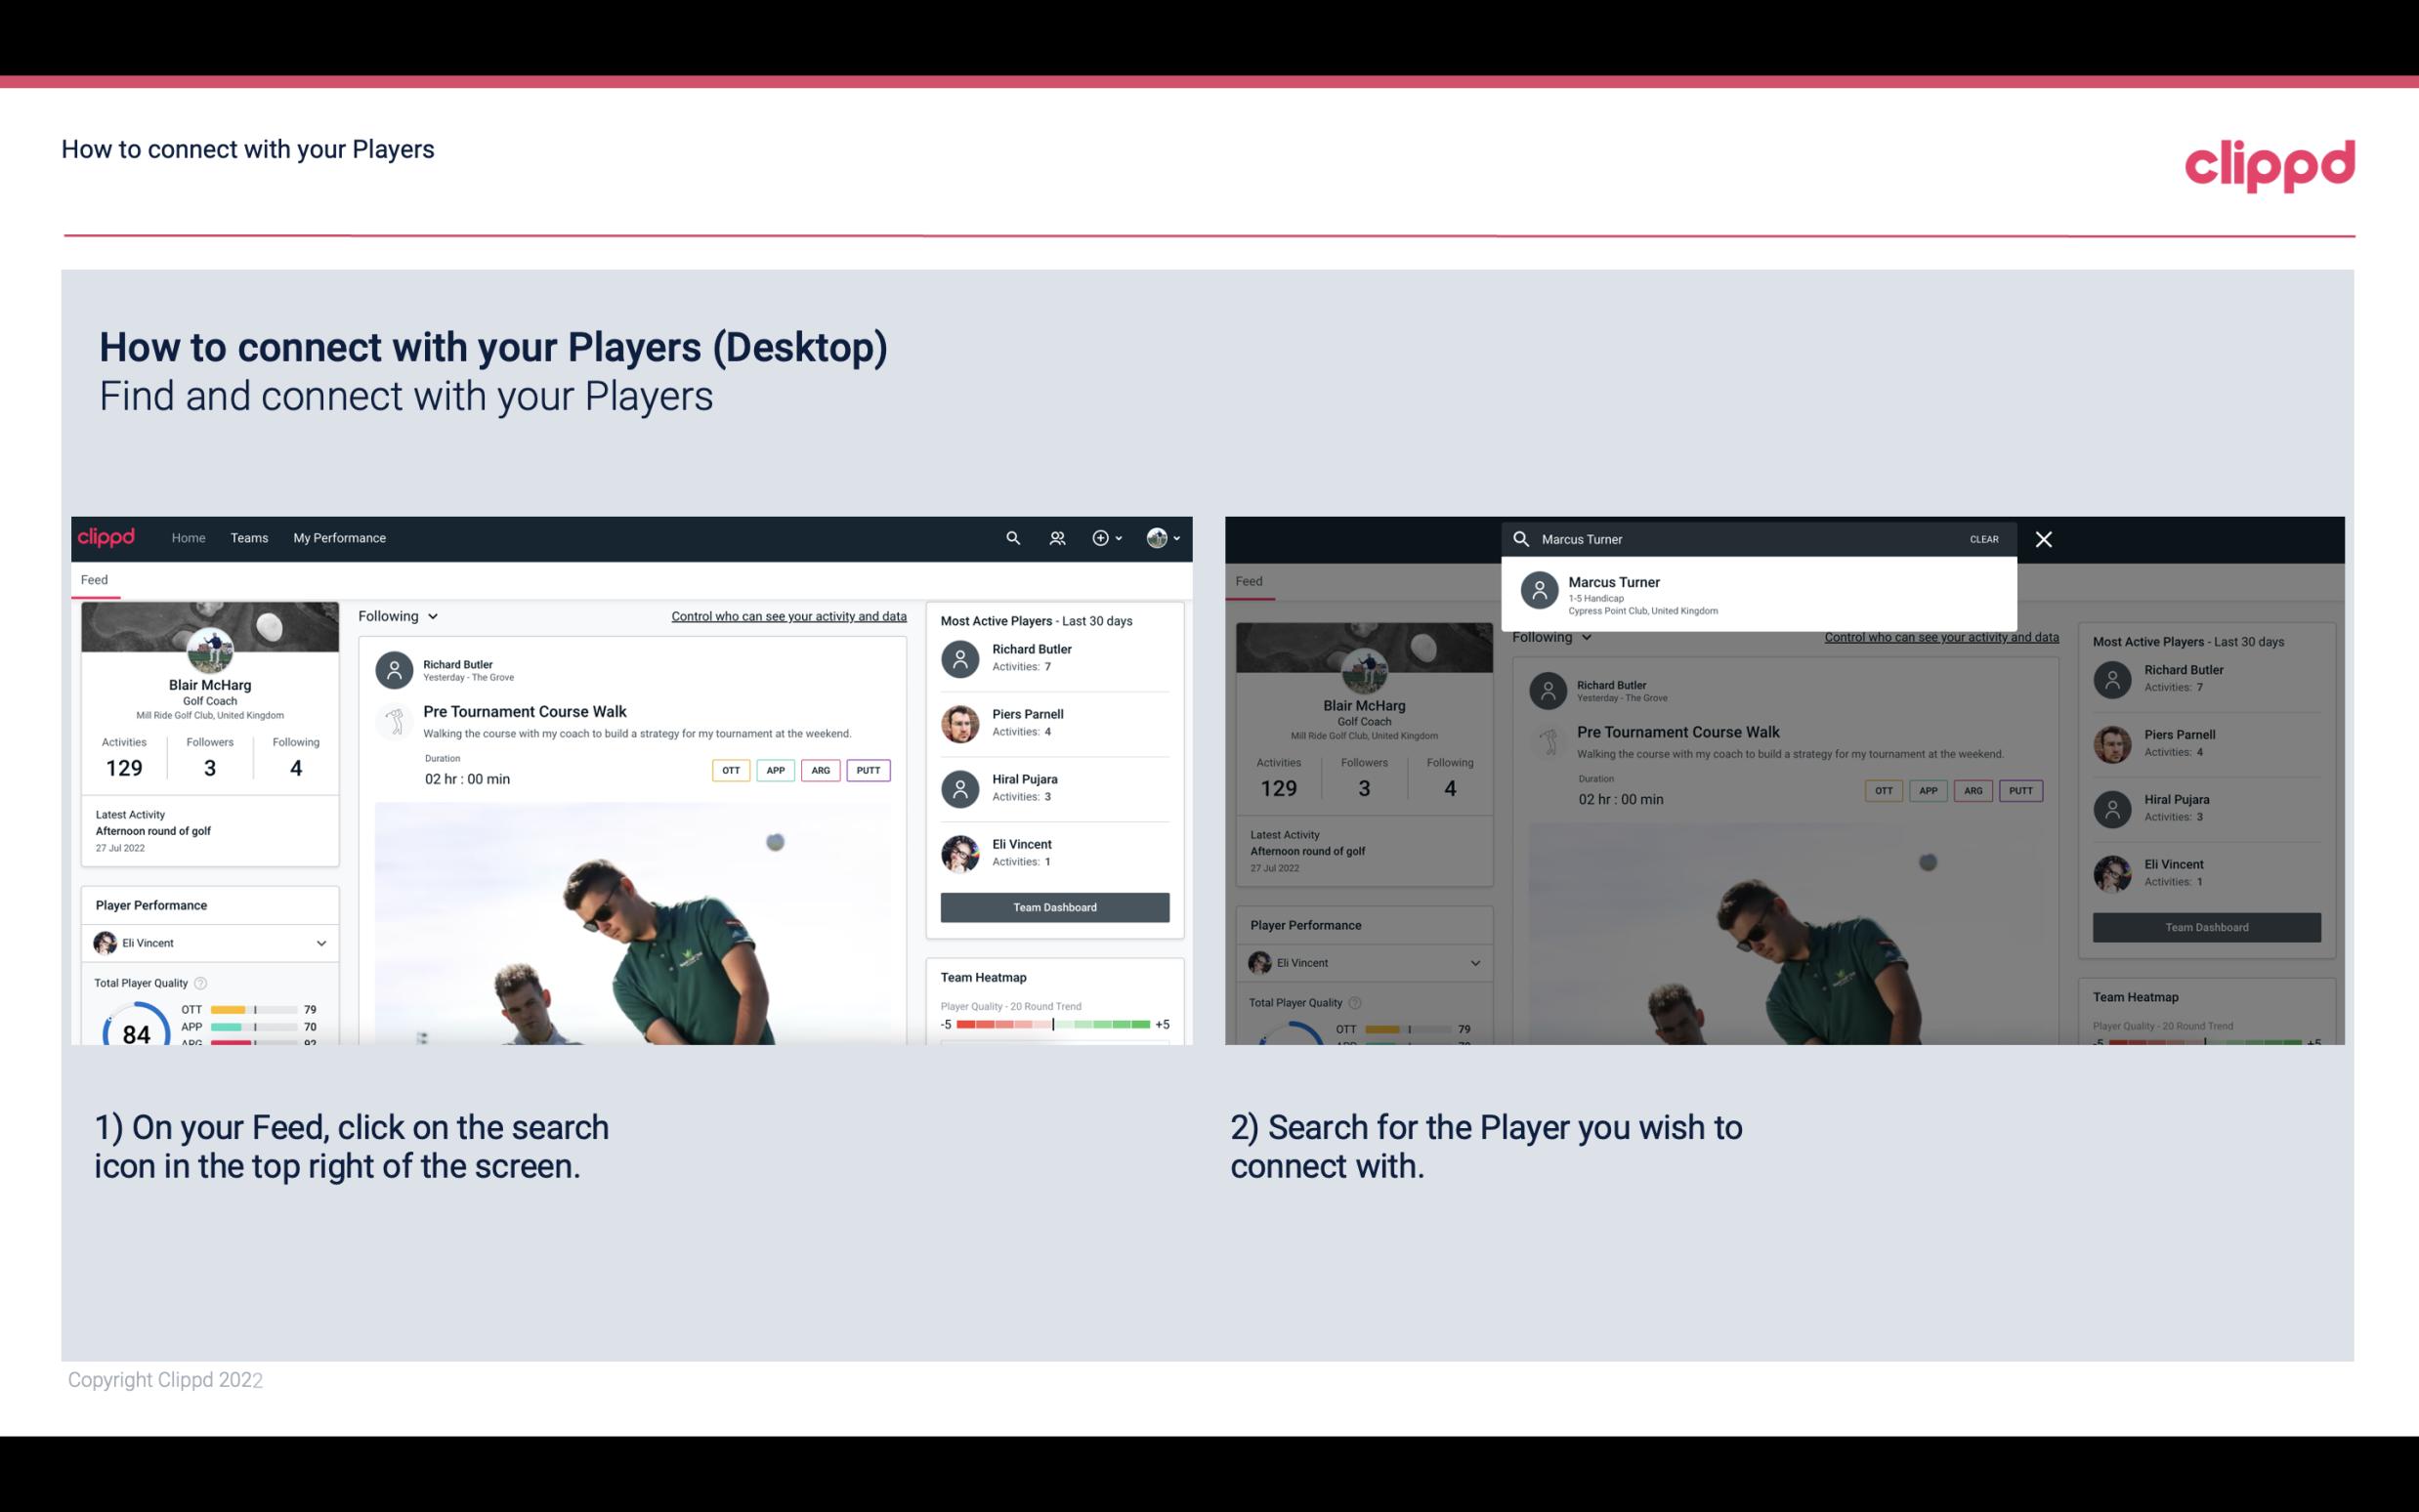Click the APP performance tag icon
The height and width of the screenshot is (1512, 2419).
point(773,770)
